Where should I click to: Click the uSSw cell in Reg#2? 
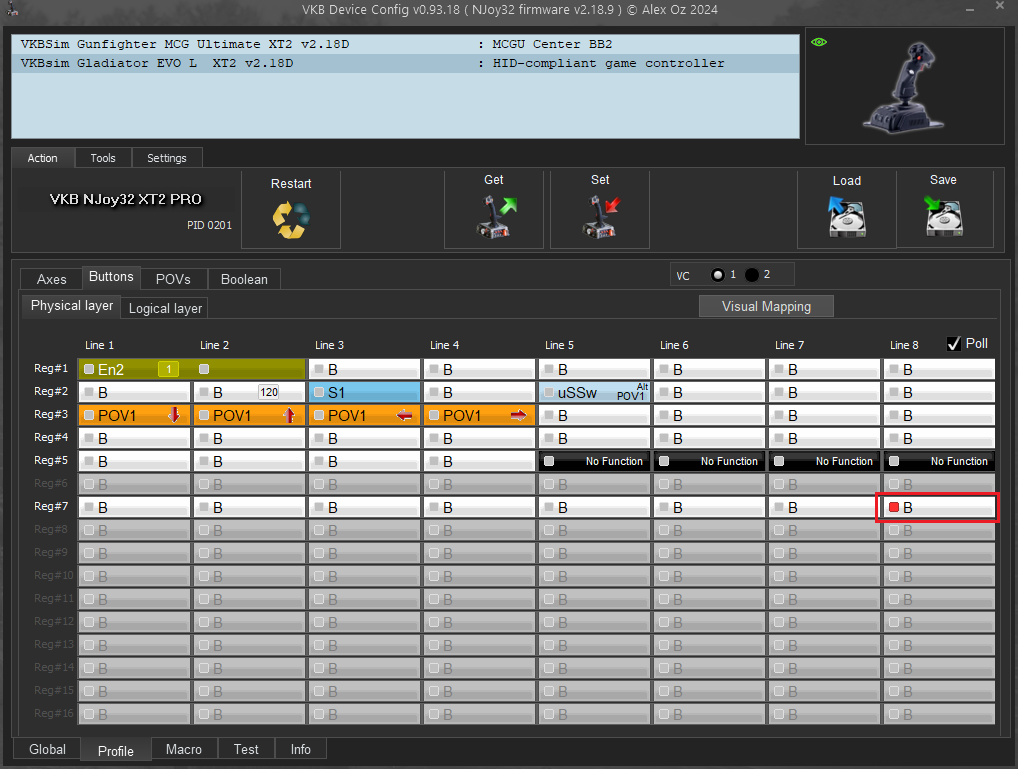point(595,392)
